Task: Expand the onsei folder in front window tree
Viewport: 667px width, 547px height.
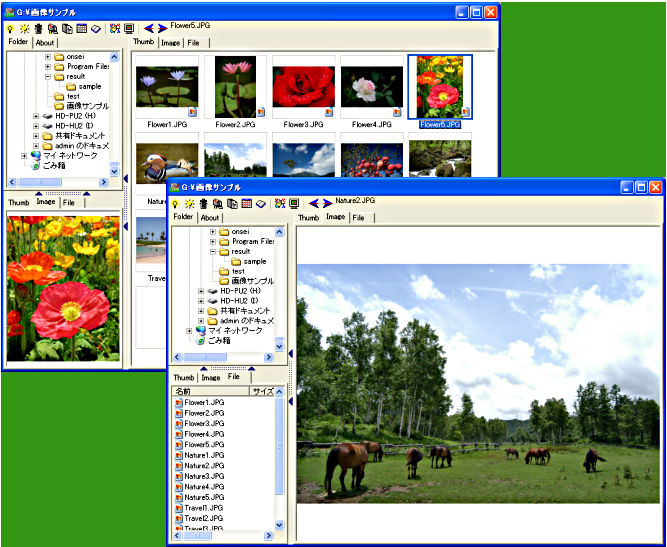Action: point(213,231)
